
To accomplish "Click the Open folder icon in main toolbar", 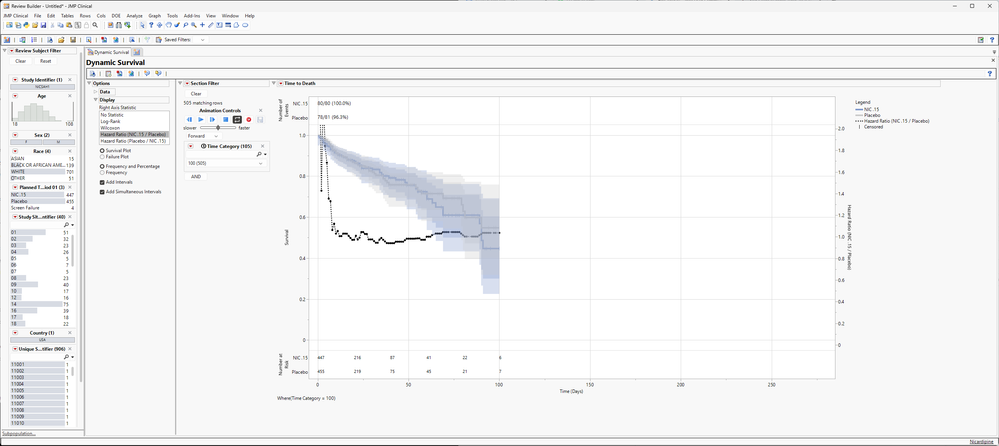I will pyautogui.click(x=35, y=25).
